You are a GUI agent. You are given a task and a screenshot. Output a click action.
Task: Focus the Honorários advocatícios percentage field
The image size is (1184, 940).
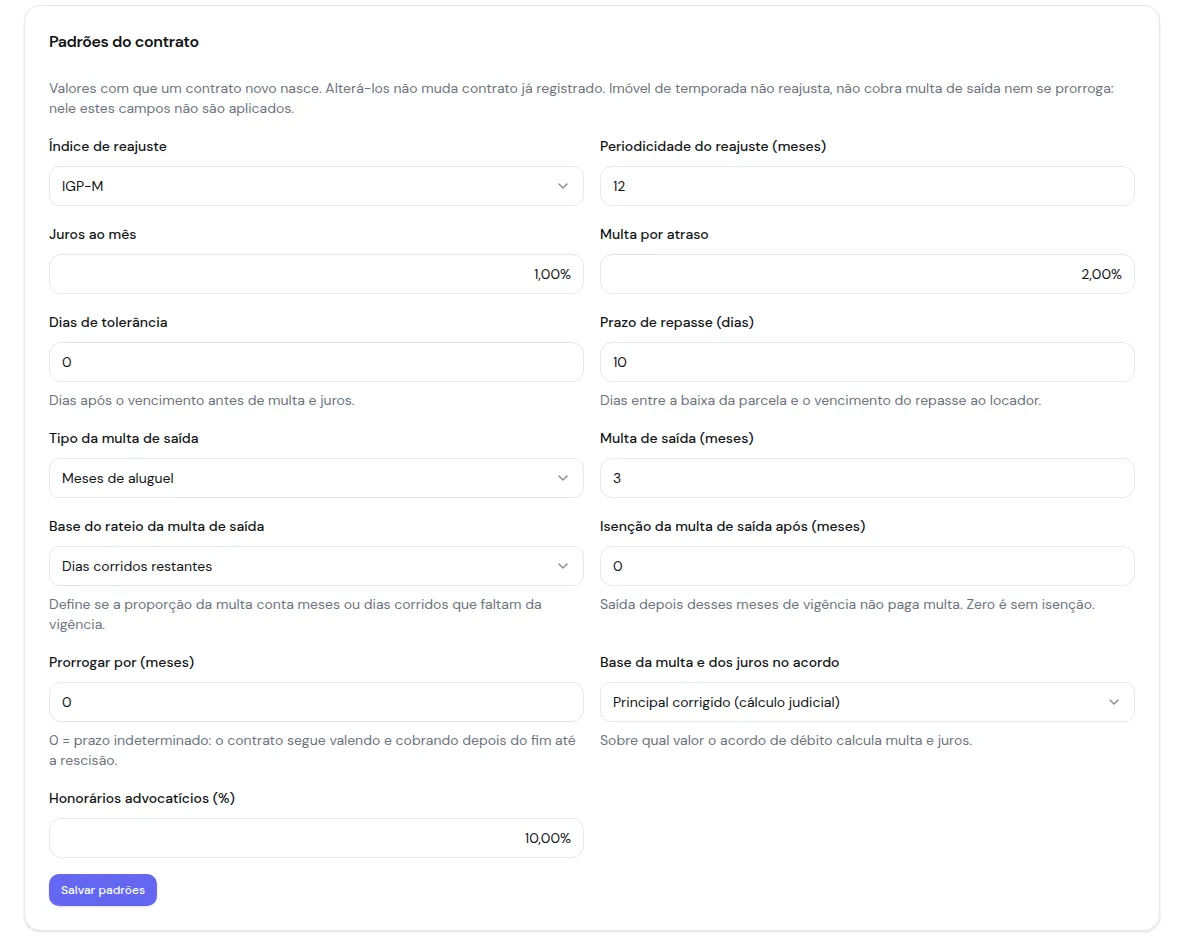tap(316, 838)
